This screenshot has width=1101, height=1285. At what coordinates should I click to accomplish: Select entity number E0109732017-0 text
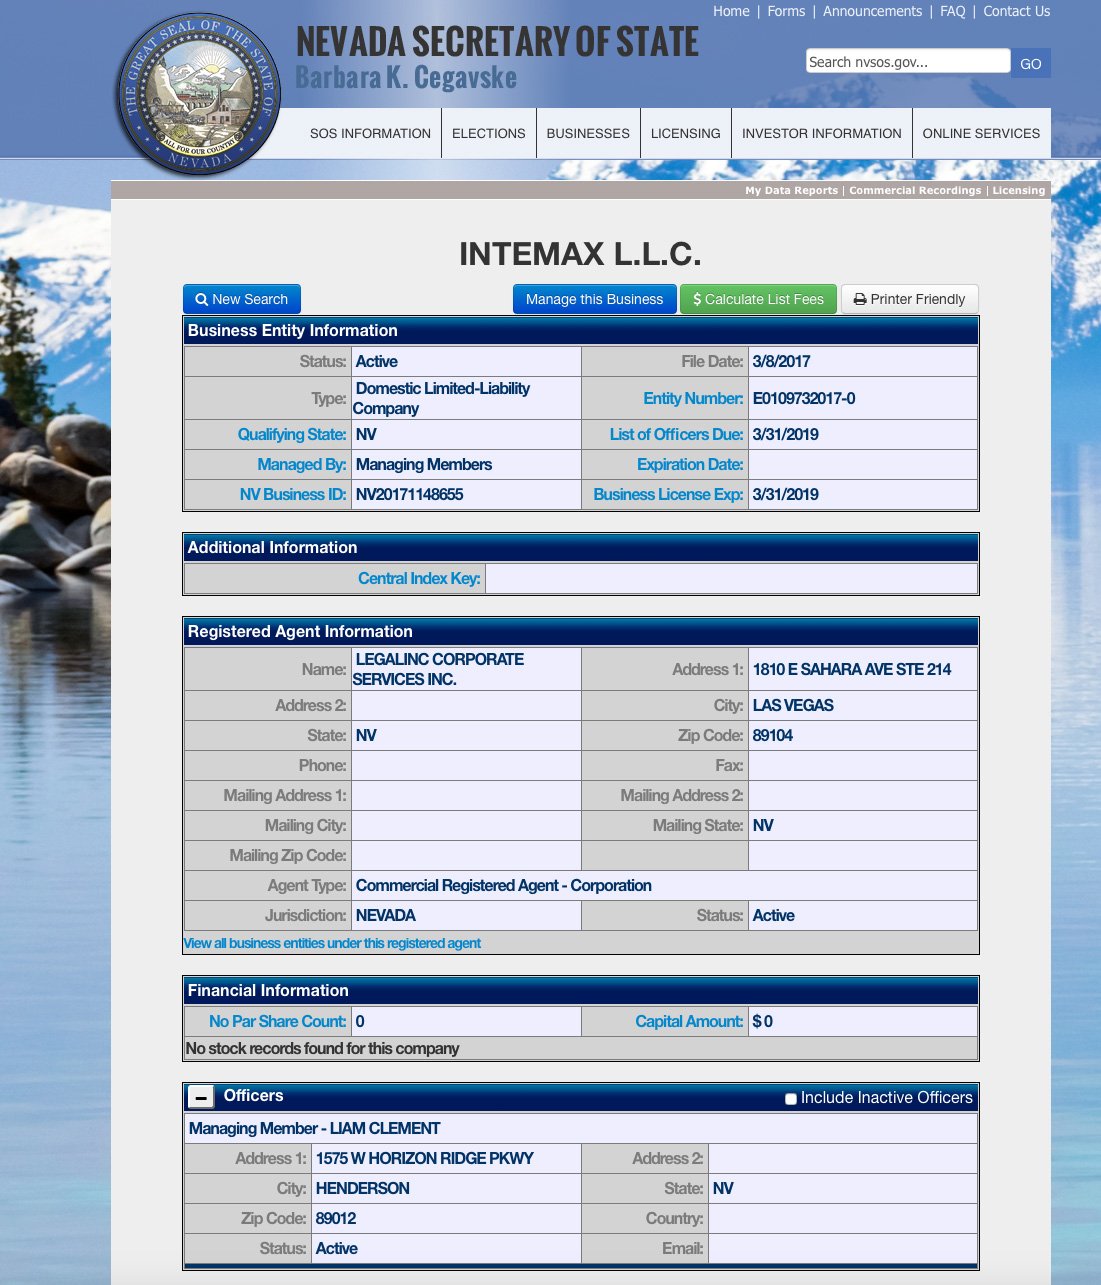click(804, 398)
